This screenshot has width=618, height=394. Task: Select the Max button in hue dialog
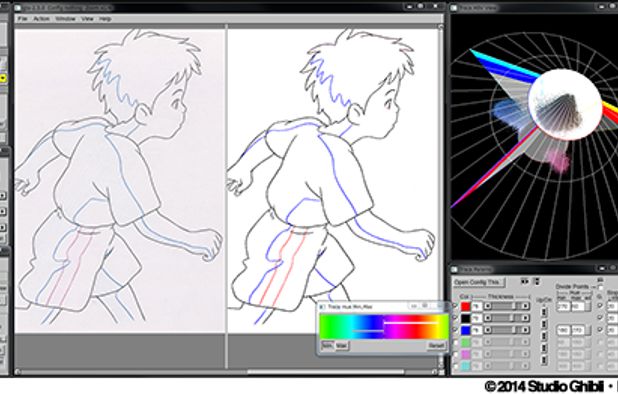(342, 346)
